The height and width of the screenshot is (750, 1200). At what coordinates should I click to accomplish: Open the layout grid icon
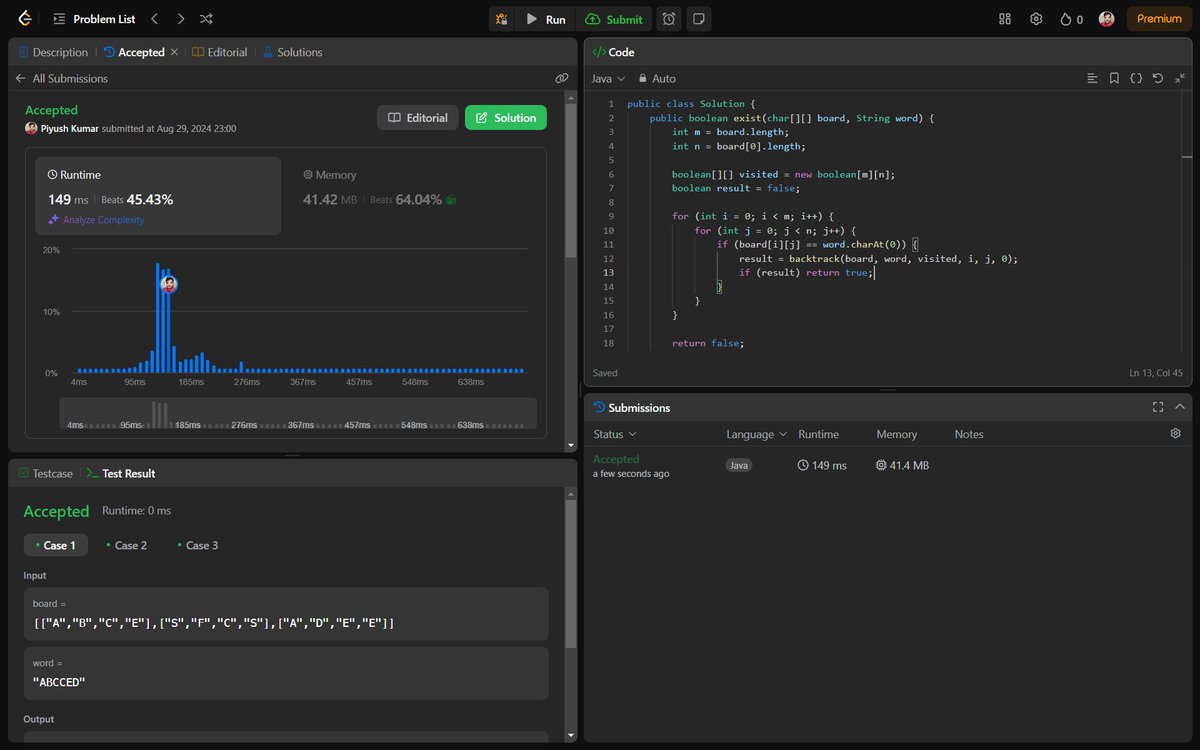pyautogui.click(x=1005, y=19)
